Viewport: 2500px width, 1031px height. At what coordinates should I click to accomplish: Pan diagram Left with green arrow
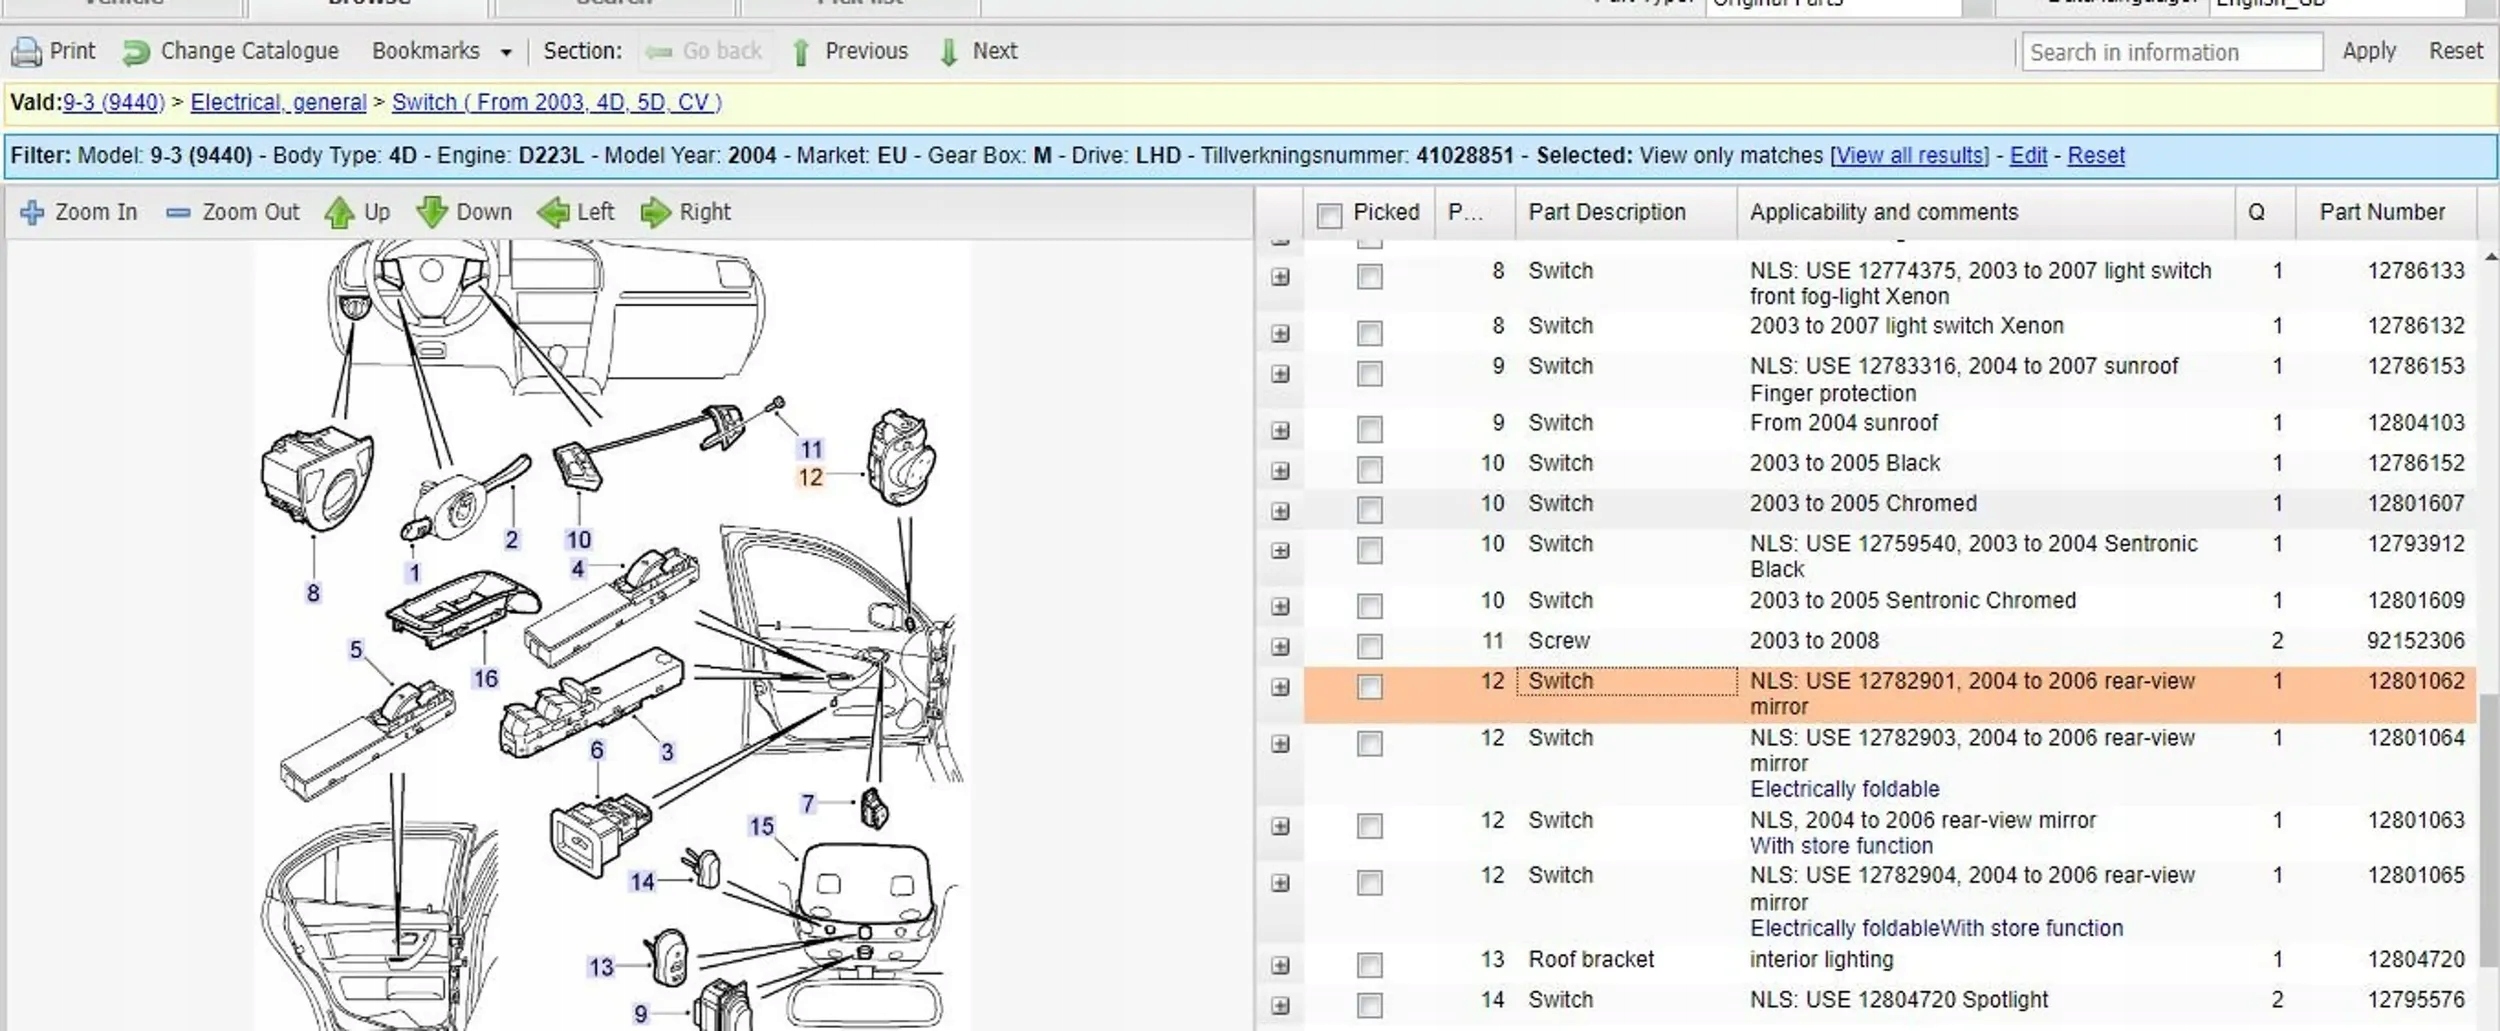click(552, 212)
